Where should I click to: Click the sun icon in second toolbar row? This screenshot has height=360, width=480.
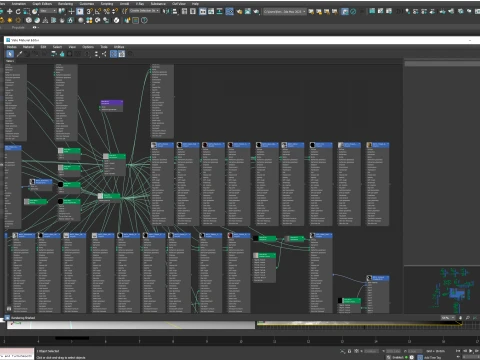(9, 20)
